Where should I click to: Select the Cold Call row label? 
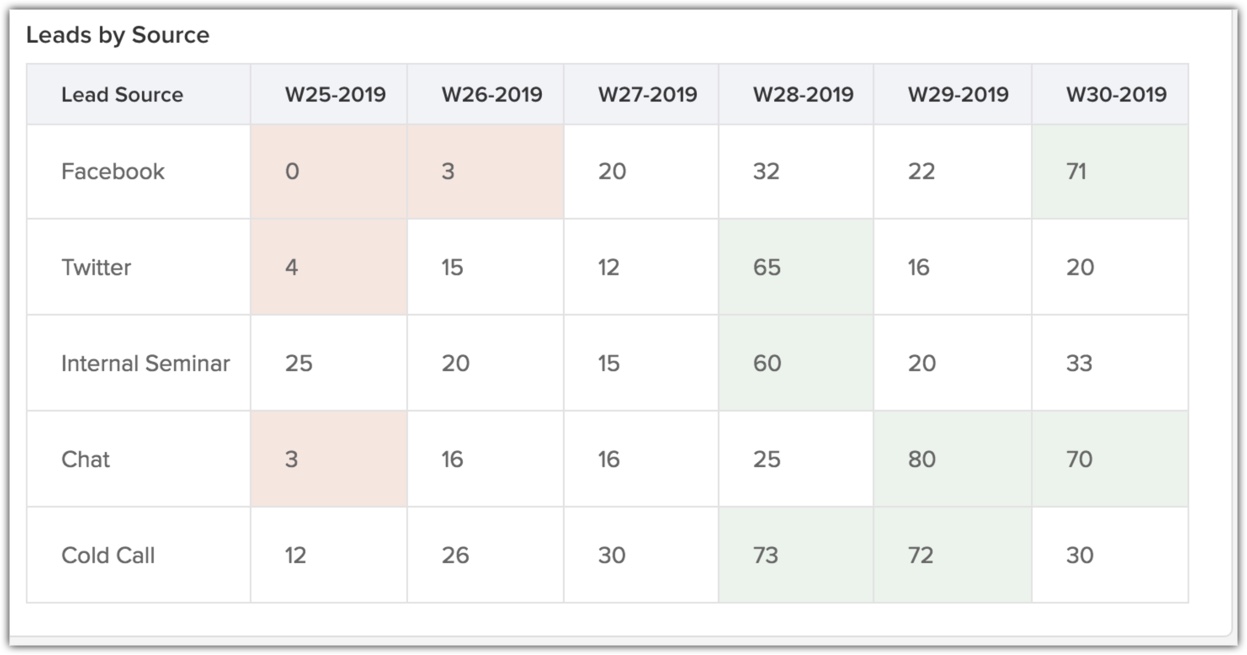pos(108,555)
